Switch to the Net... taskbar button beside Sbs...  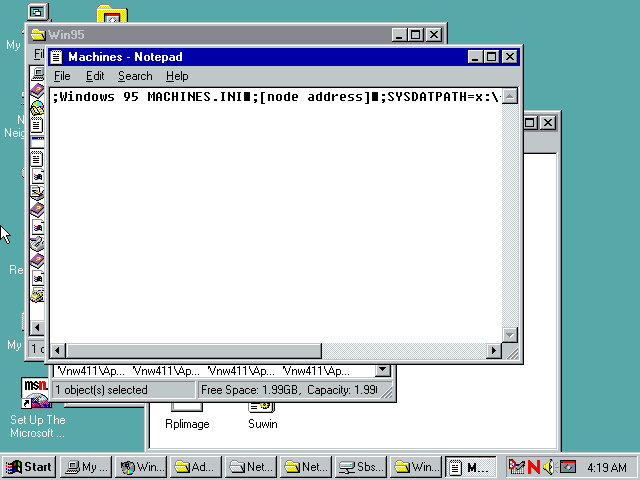[x=306, y=467]
